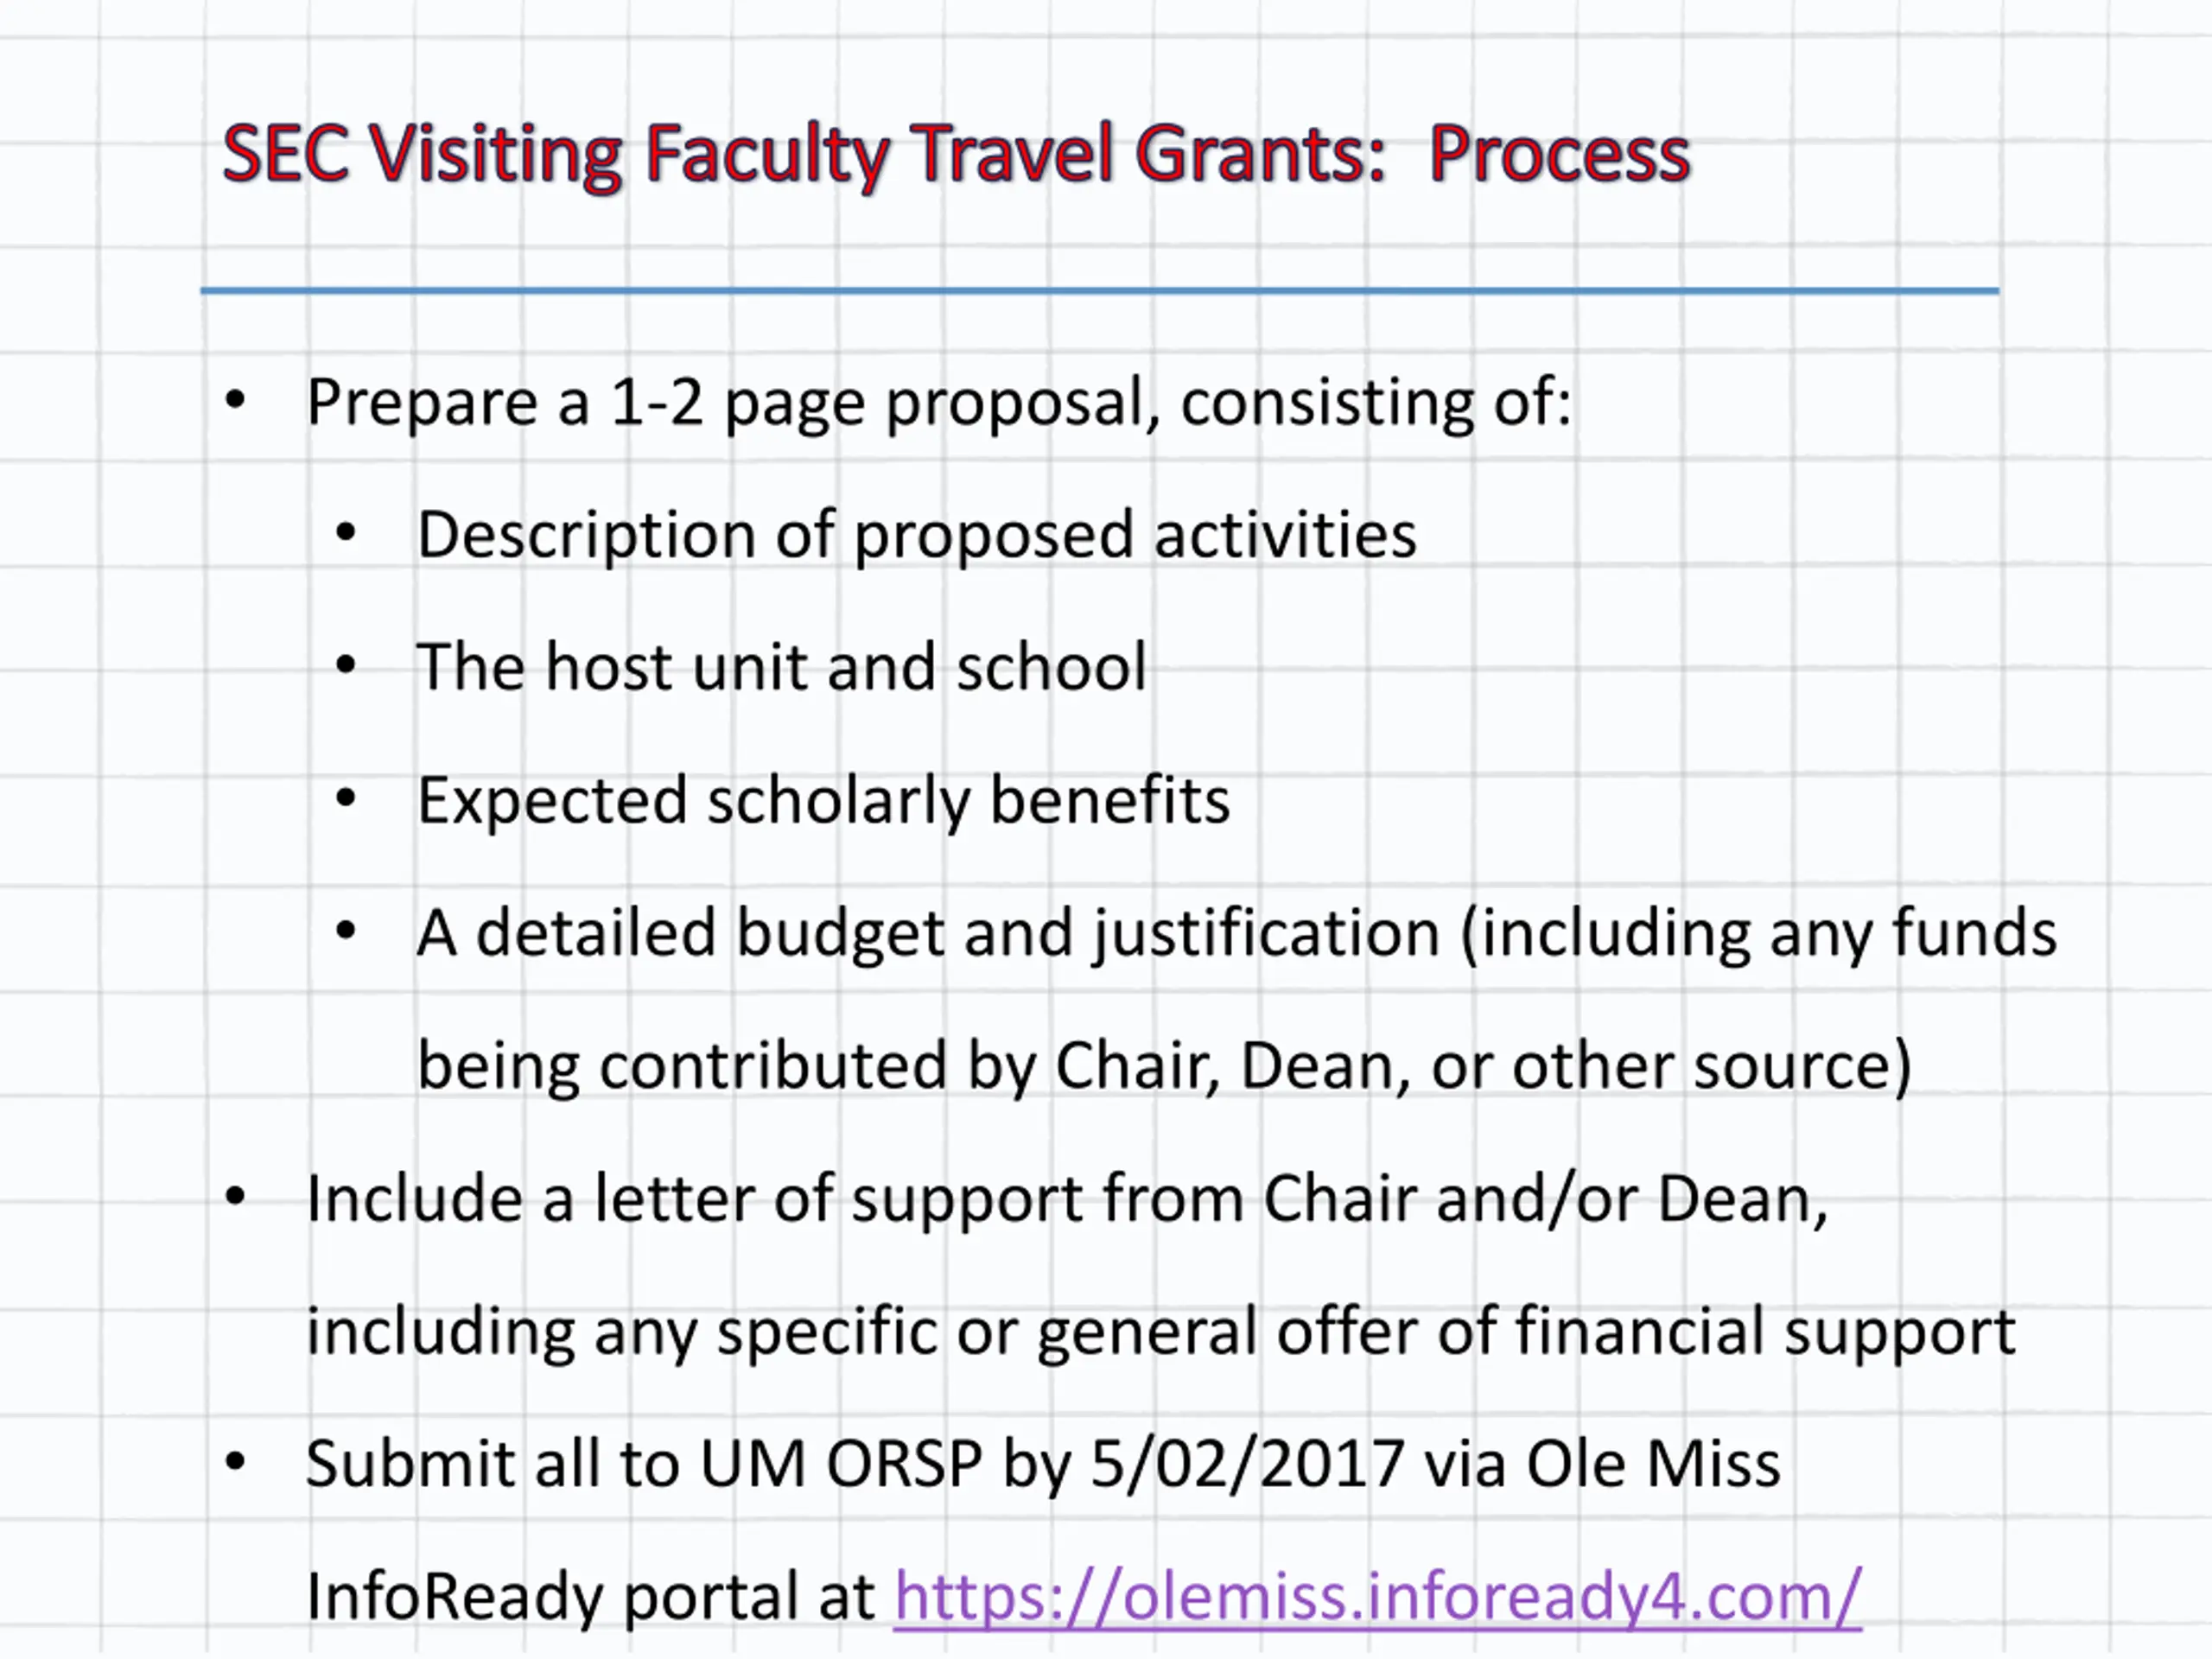Click the bullet before Submit all to UM ORSP
Viewport: 2212px width, 1659px height.
[235, 1462]
